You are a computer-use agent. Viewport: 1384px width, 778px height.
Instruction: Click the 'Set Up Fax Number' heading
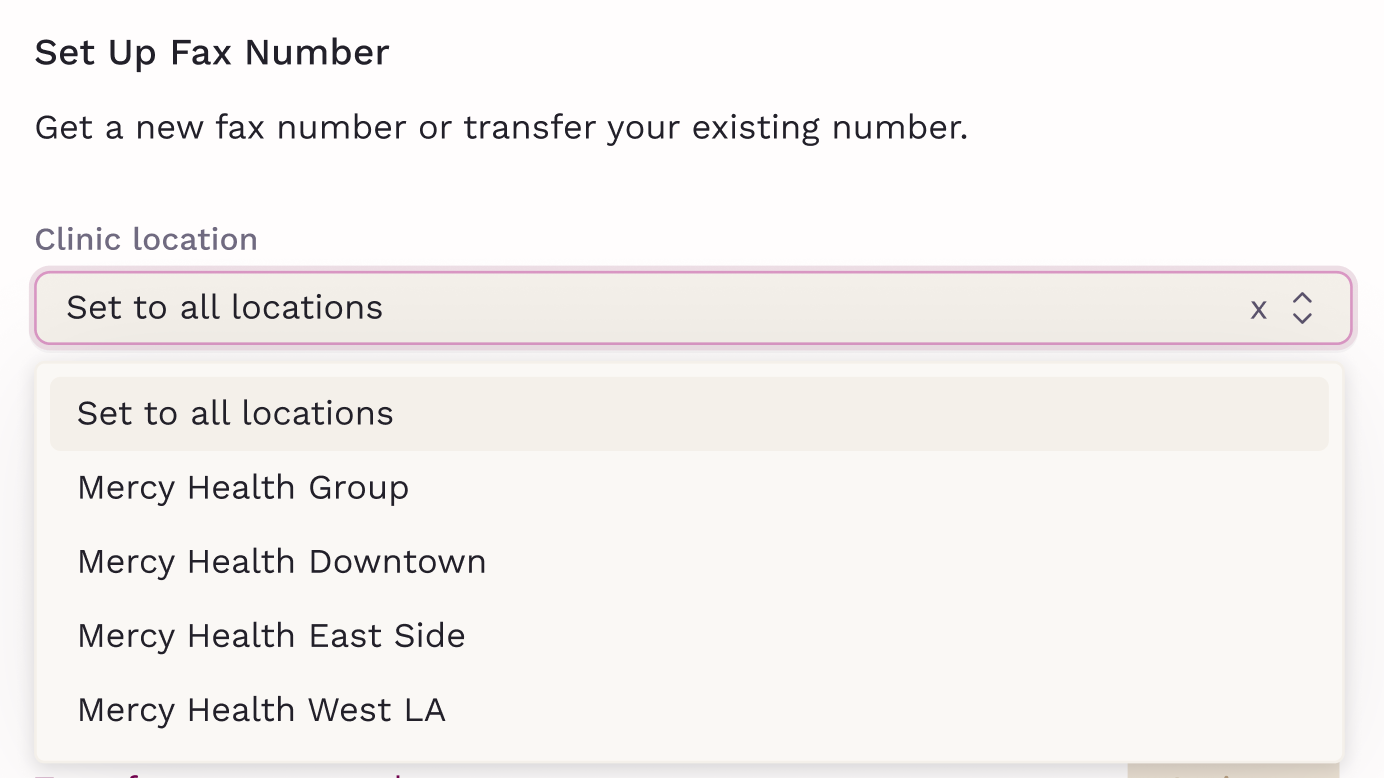pyautogui.click(x=212, y=53)
